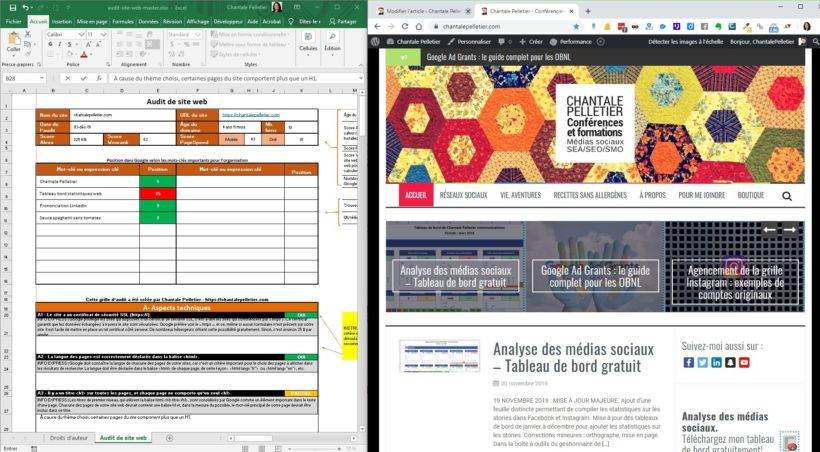820x452 pixels.
Task: Cut selection with the scissors icon
Action: pos(28,35)
